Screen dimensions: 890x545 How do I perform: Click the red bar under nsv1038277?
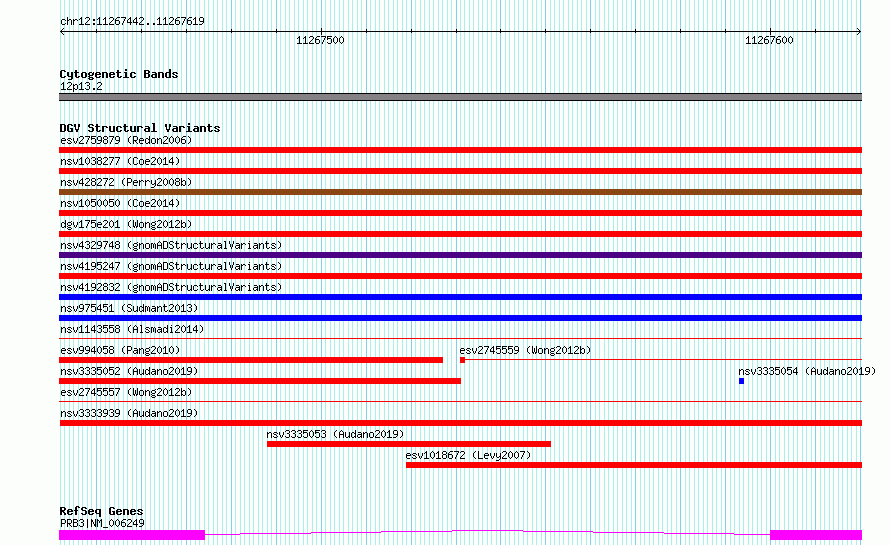[x=460, y=171]
